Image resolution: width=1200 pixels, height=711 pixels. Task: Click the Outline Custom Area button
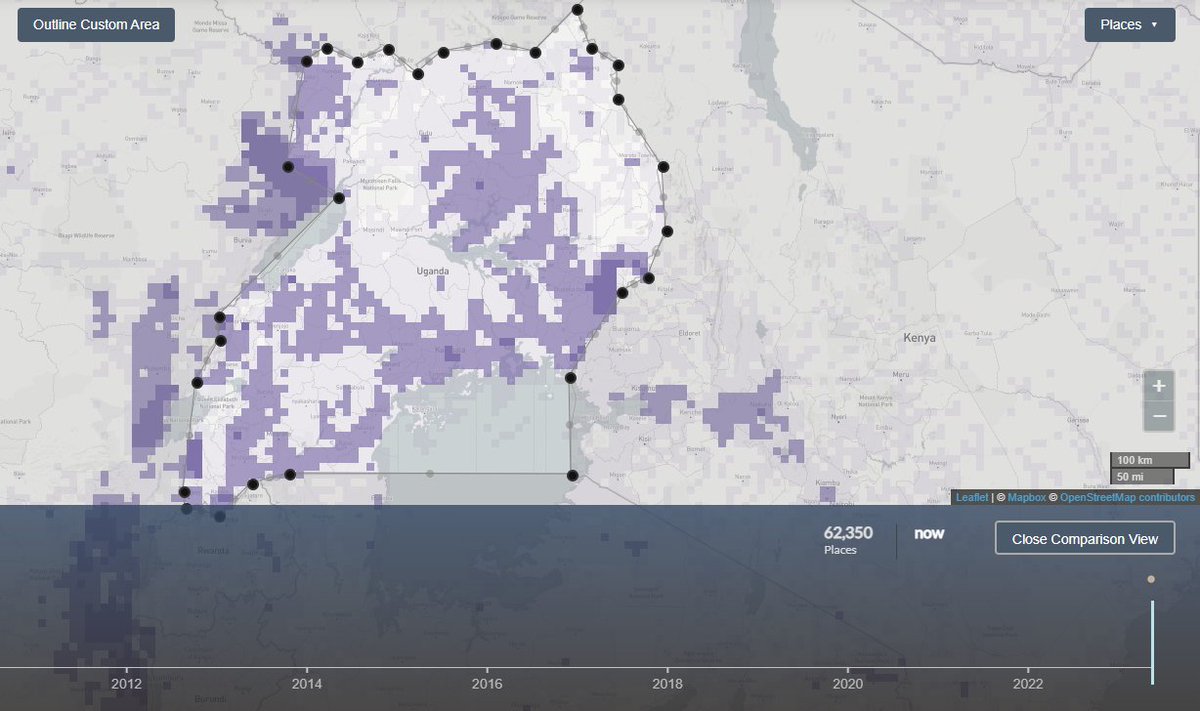[x=96, y=24]
